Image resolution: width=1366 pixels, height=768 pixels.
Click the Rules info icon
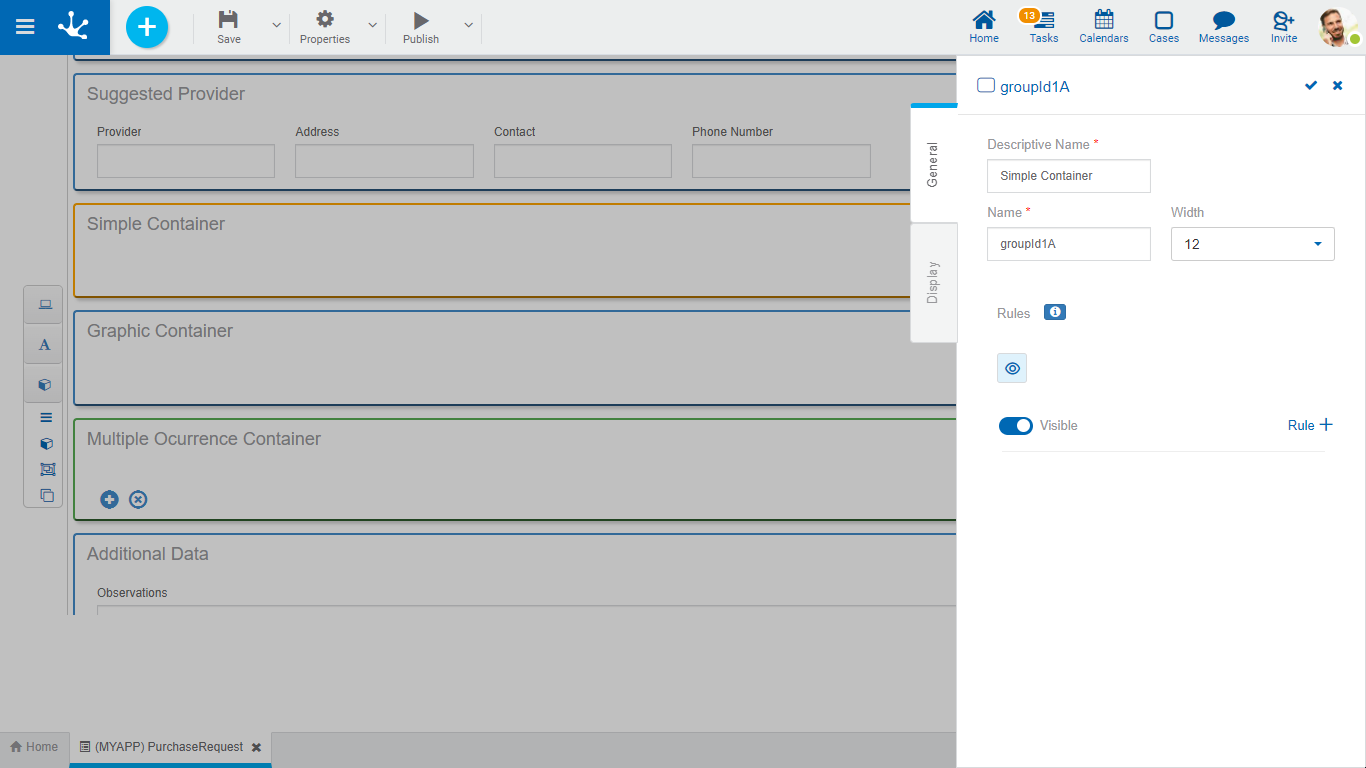tap(1054, 312)
